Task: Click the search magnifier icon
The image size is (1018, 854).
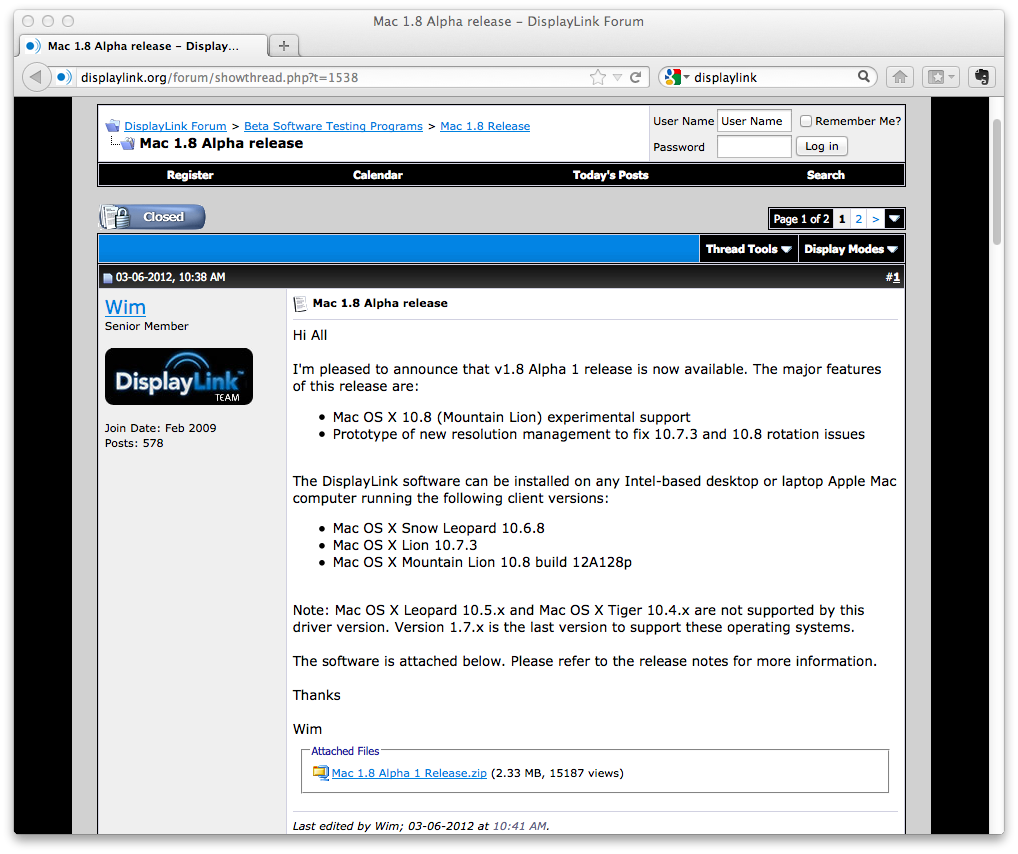Action: click(x=863, y=77)
